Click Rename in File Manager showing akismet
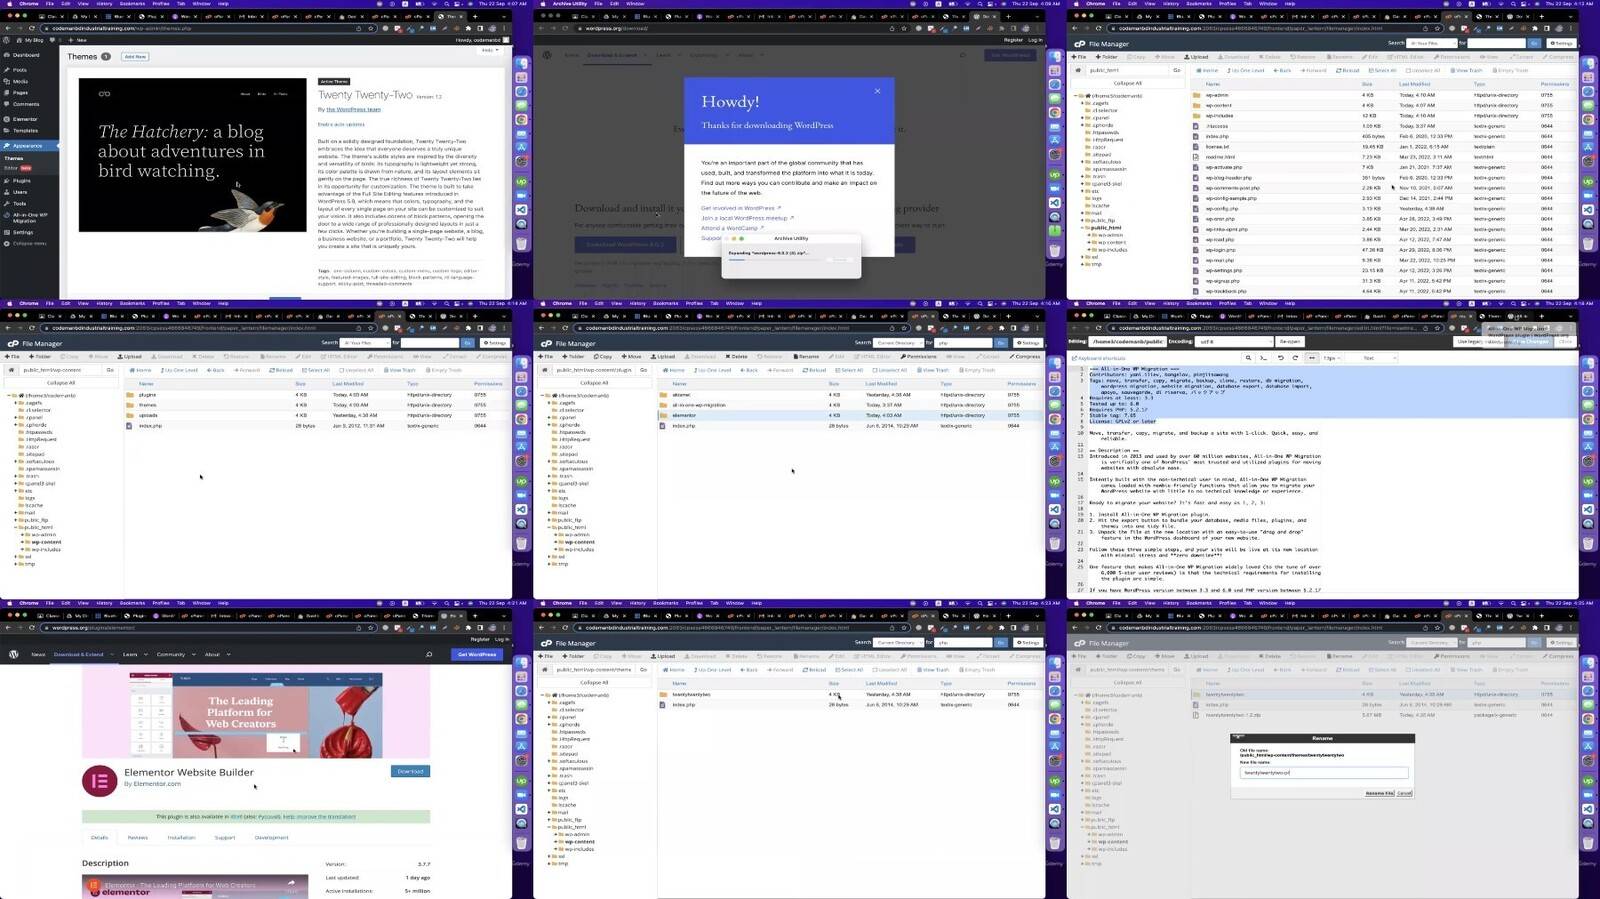 click(806, 357)
